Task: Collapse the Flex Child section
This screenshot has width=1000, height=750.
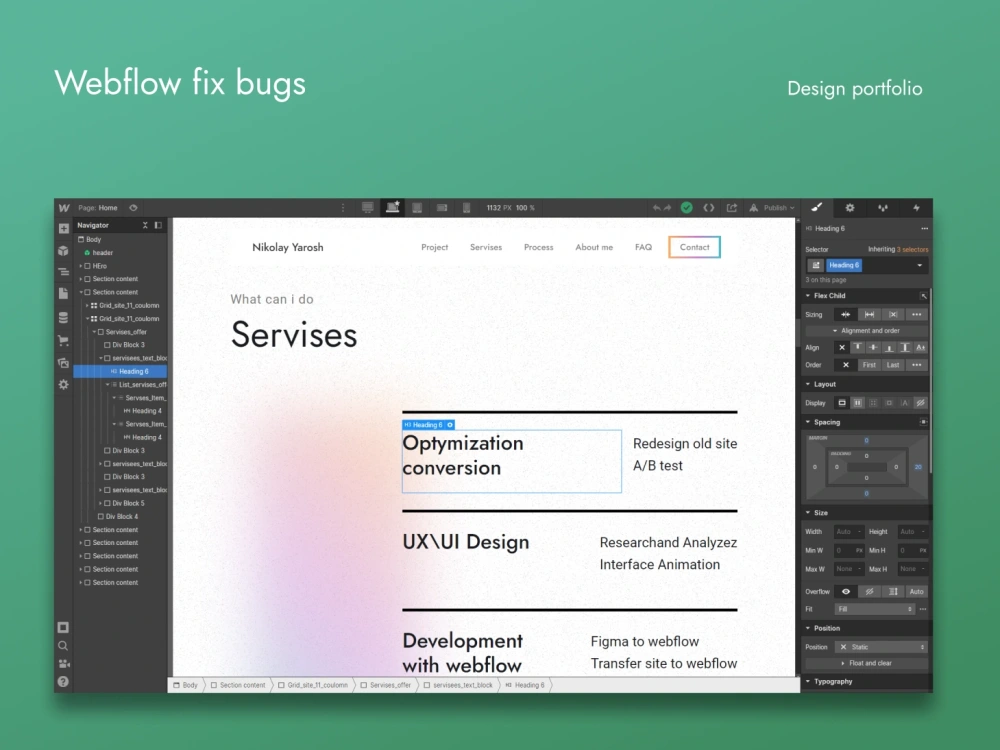Action: point(807,296)
